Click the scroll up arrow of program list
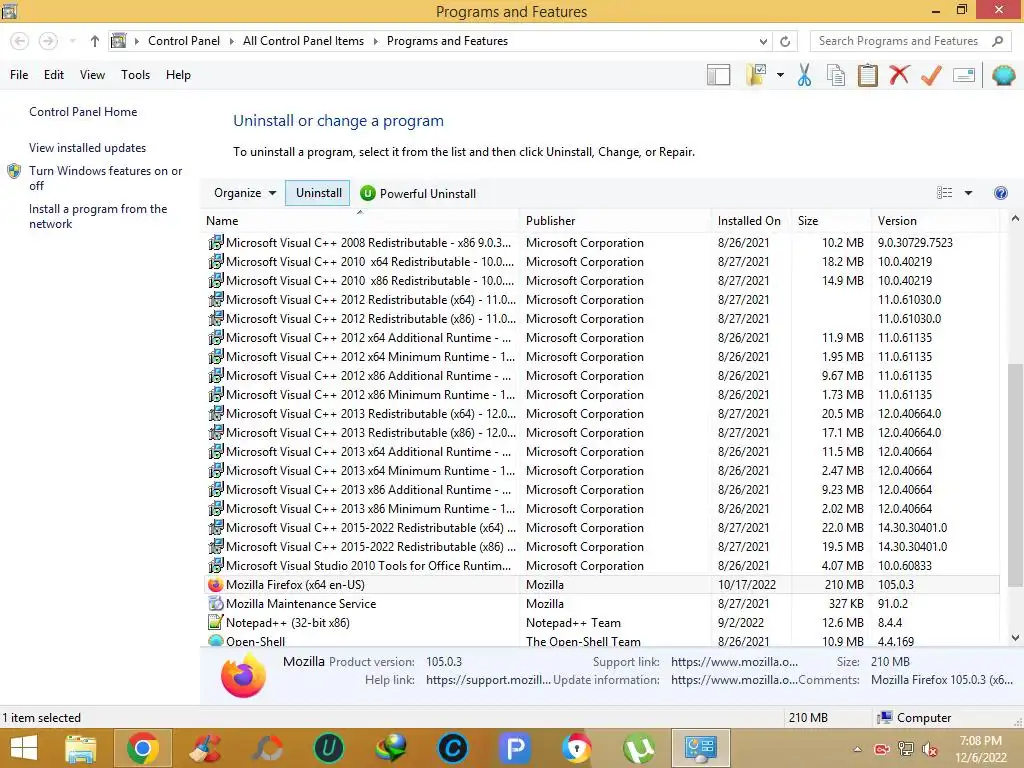 coord(1015,219)
